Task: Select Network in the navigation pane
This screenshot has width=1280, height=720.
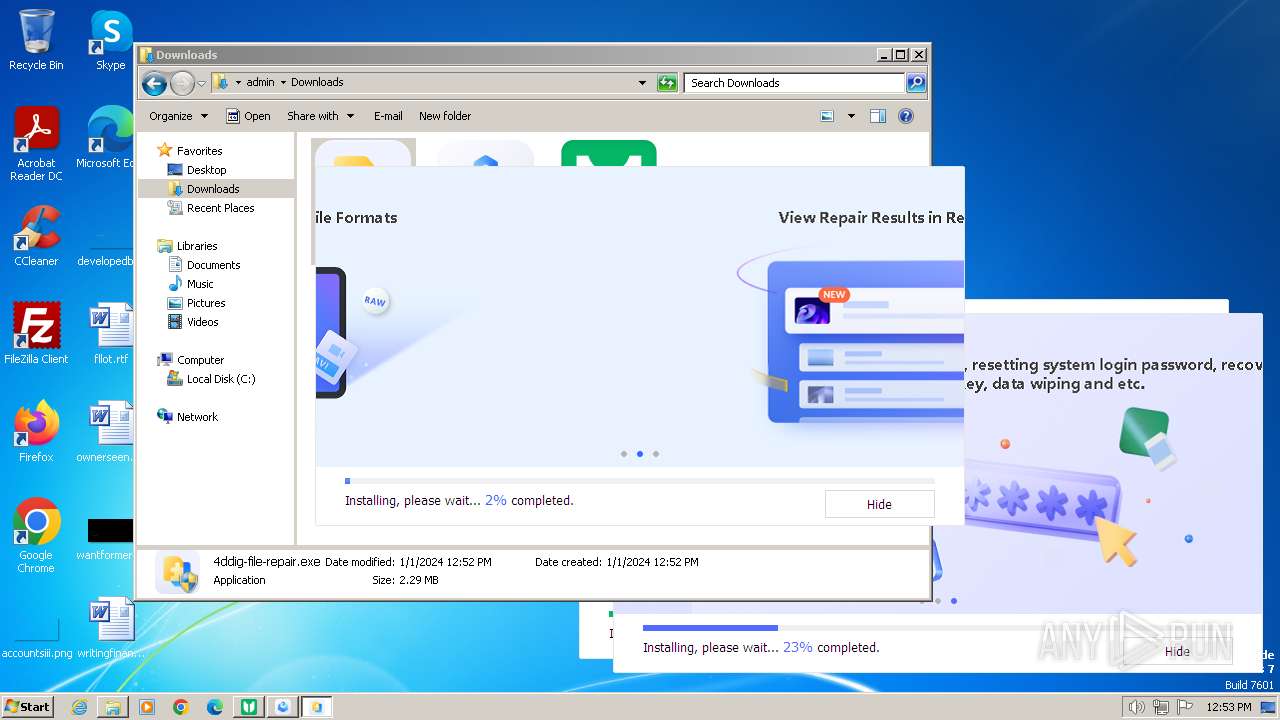Action: (197, 417)
